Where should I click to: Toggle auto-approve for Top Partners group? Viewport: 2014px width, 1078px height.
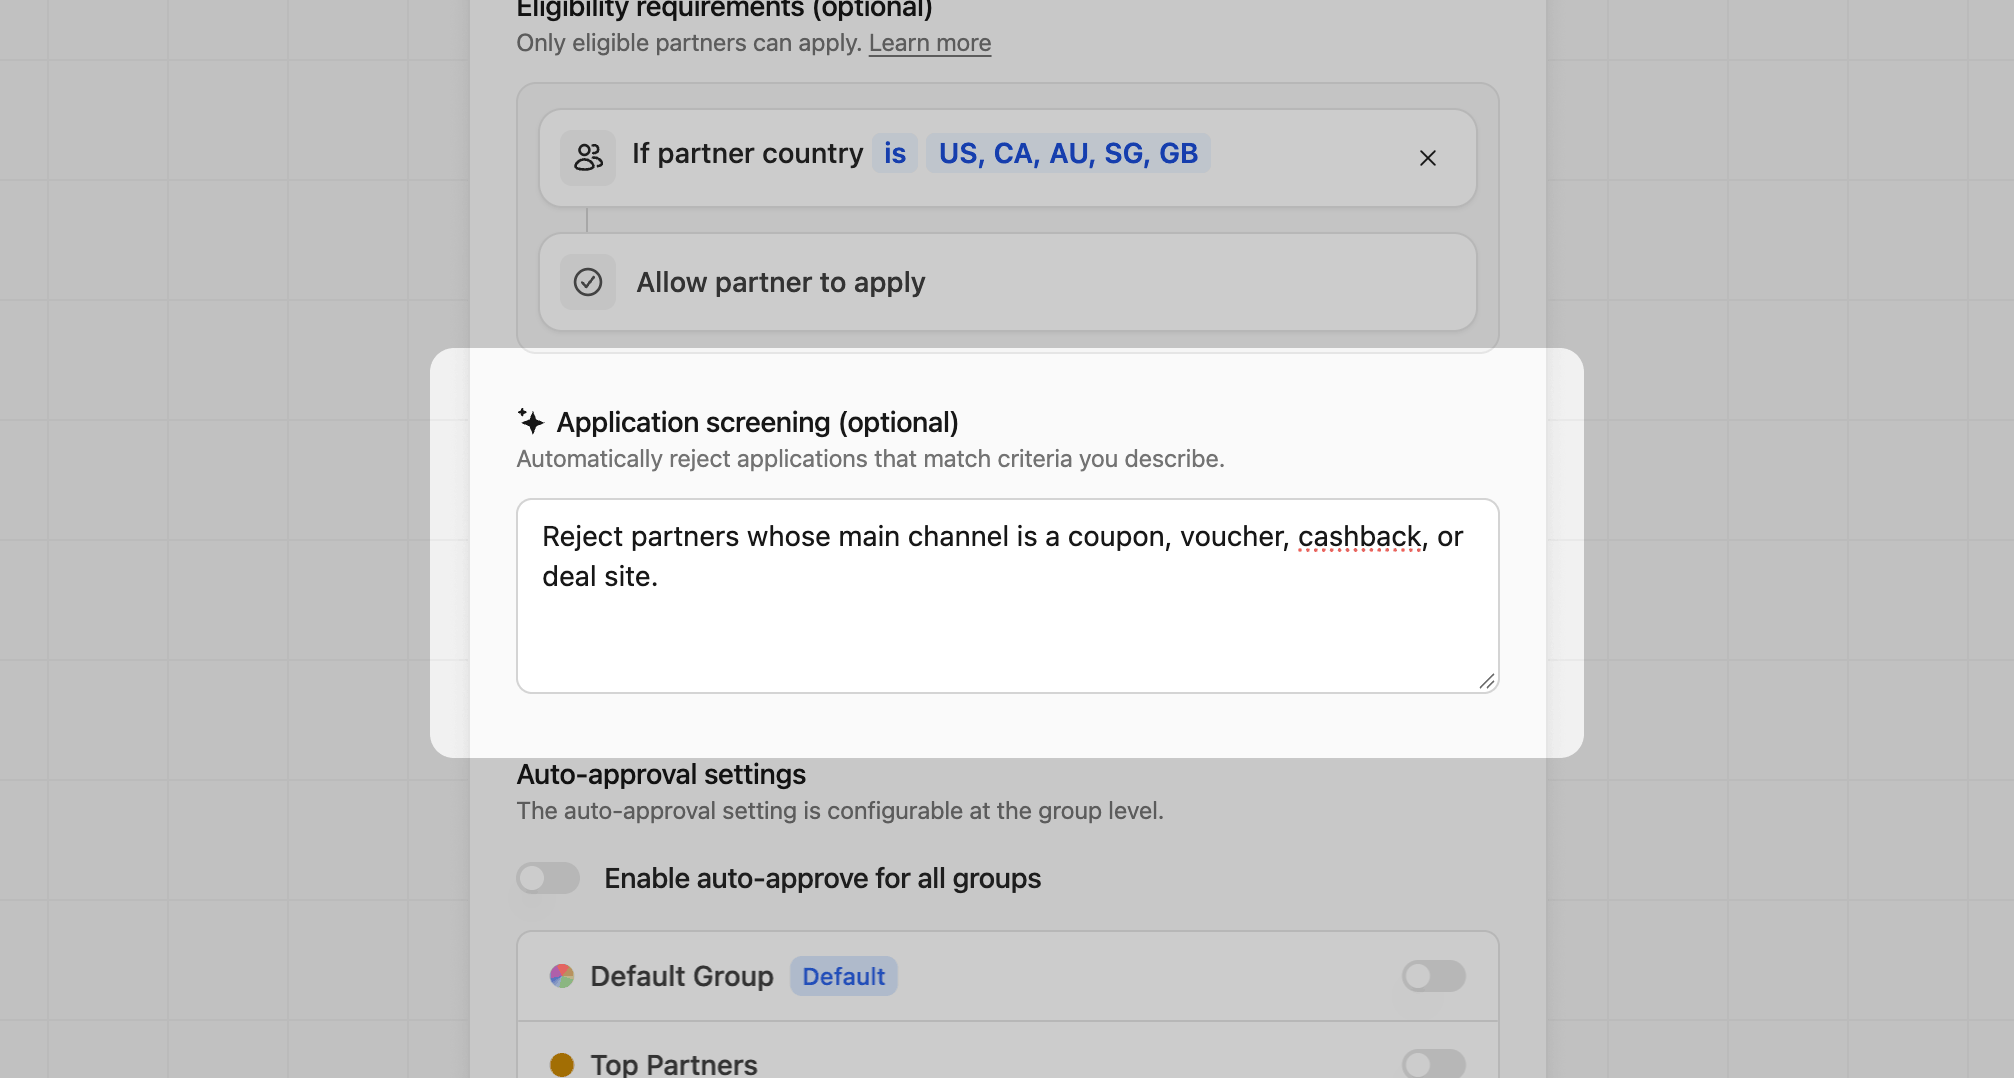point(1434,1064)
